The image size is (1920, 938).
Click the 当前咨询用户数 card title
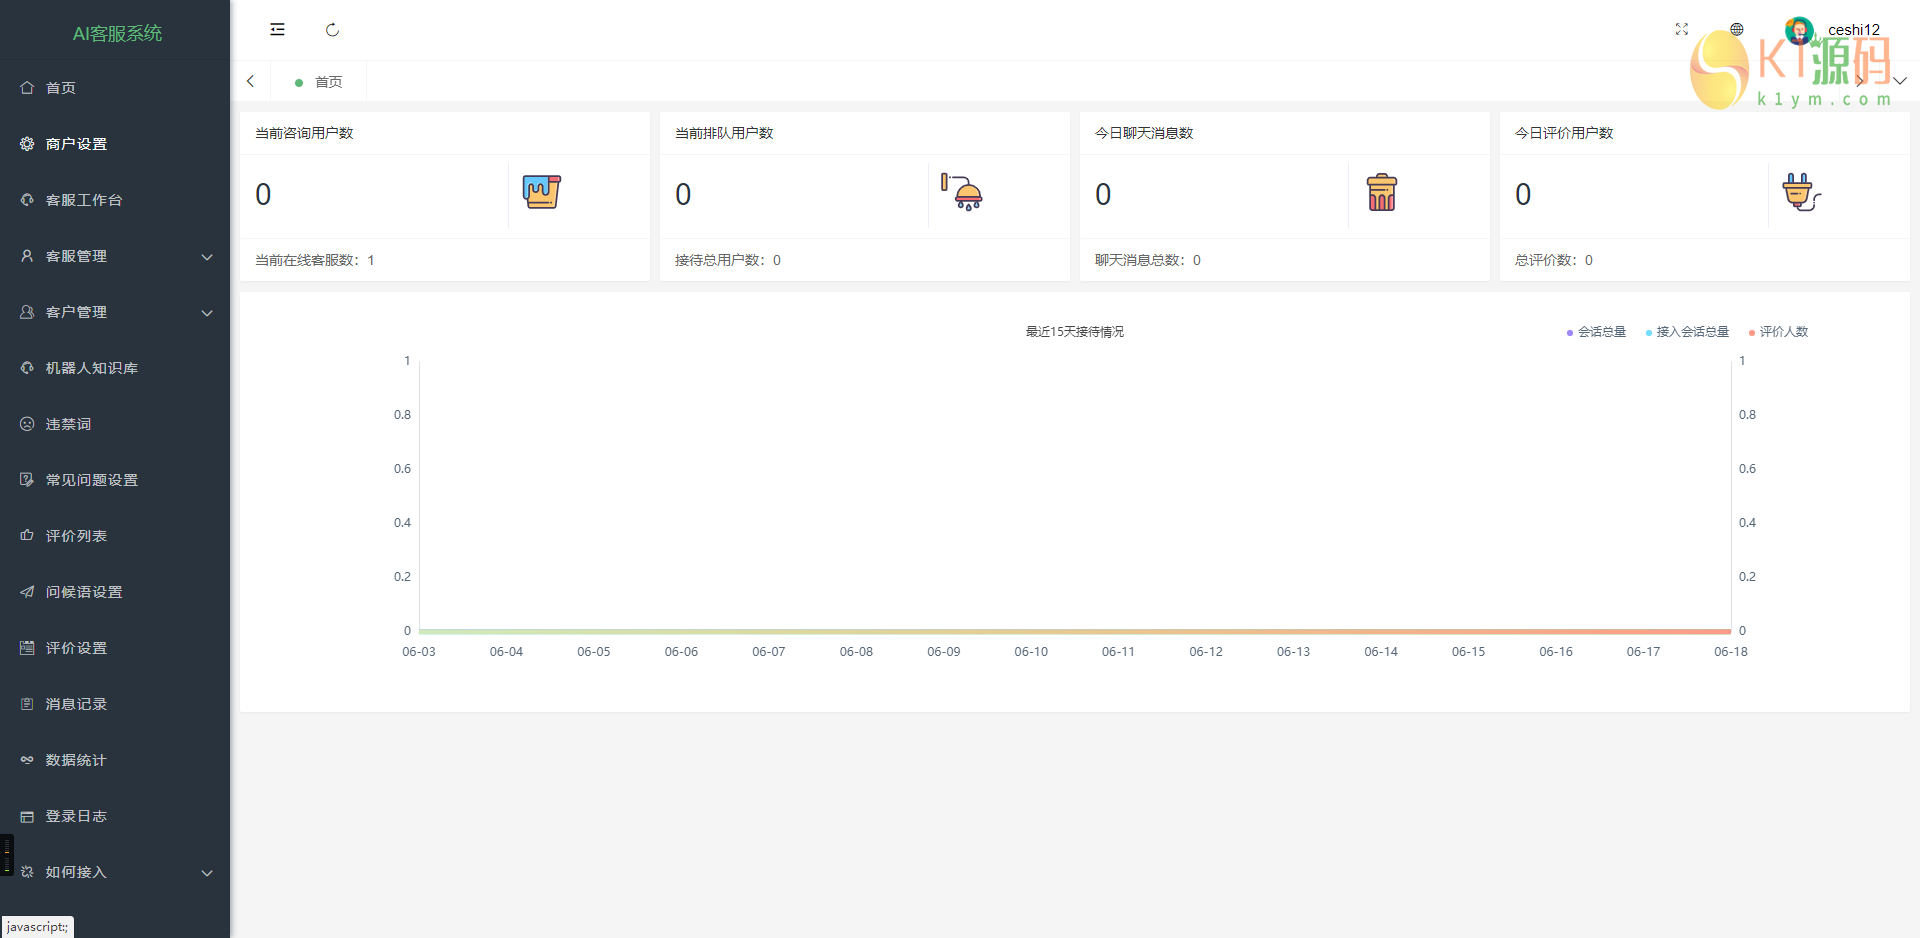(x=304, y=133)
